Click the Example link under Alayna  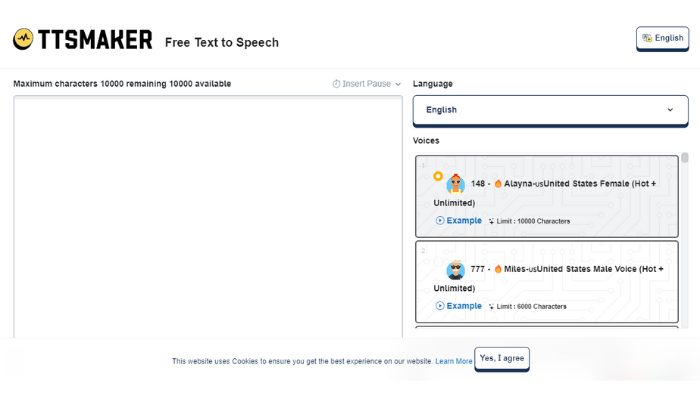(464, 221)
